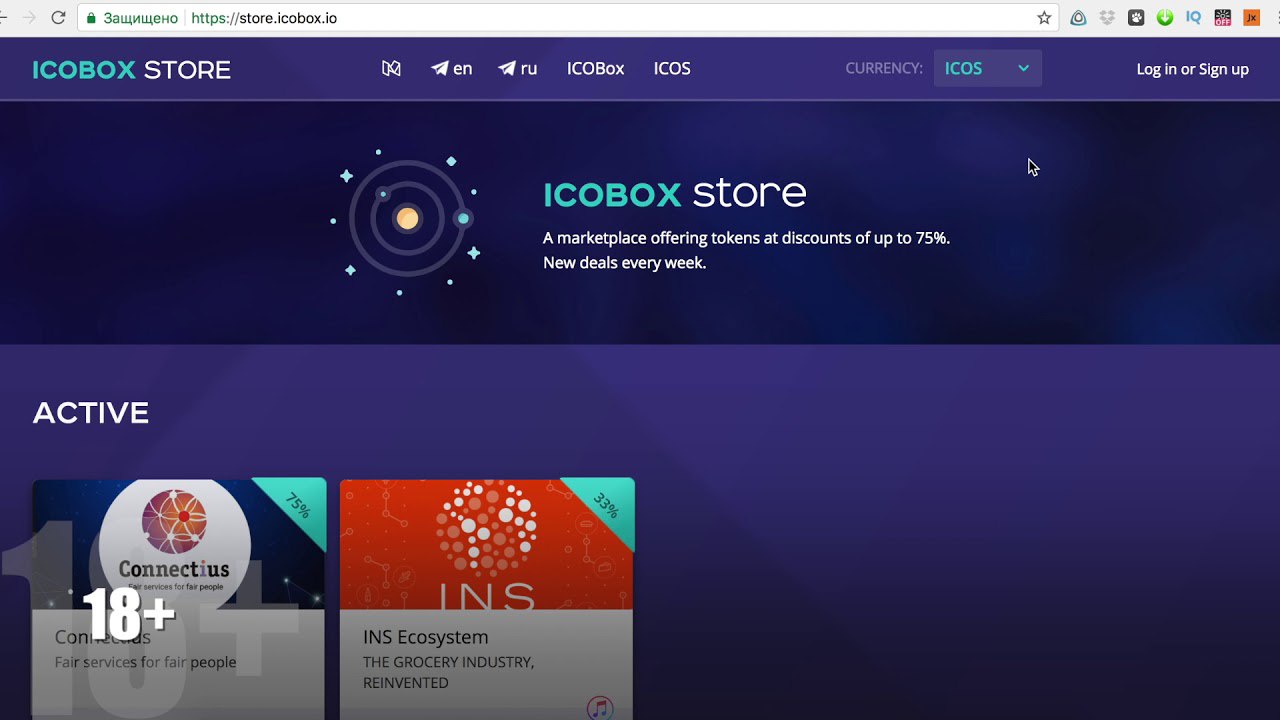Click the ACTIVE section heading
Viewport: 1280px width, 720px height.
pyautogui.click(x=91, y=413)
